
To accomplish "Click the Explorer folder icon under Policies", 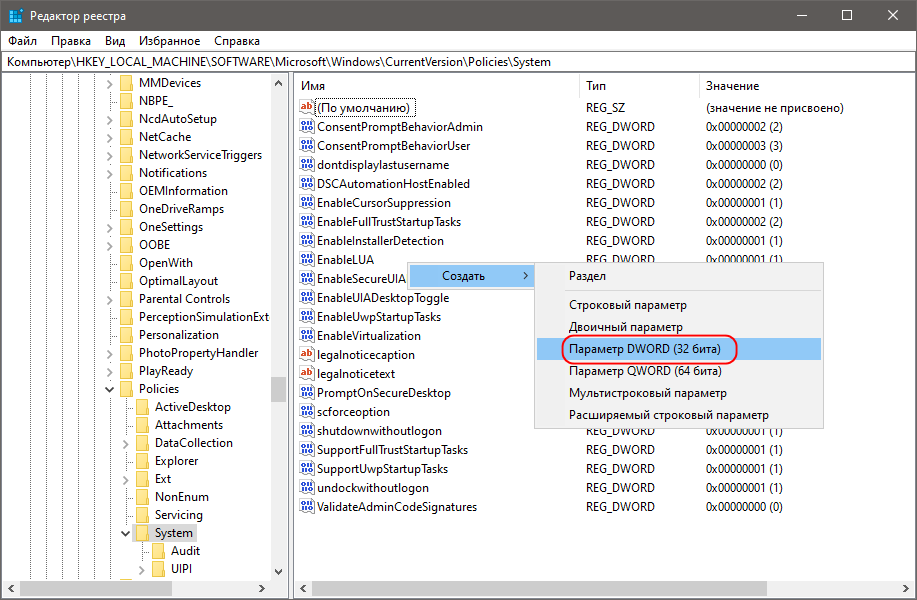I will click(x=142, y=461).
